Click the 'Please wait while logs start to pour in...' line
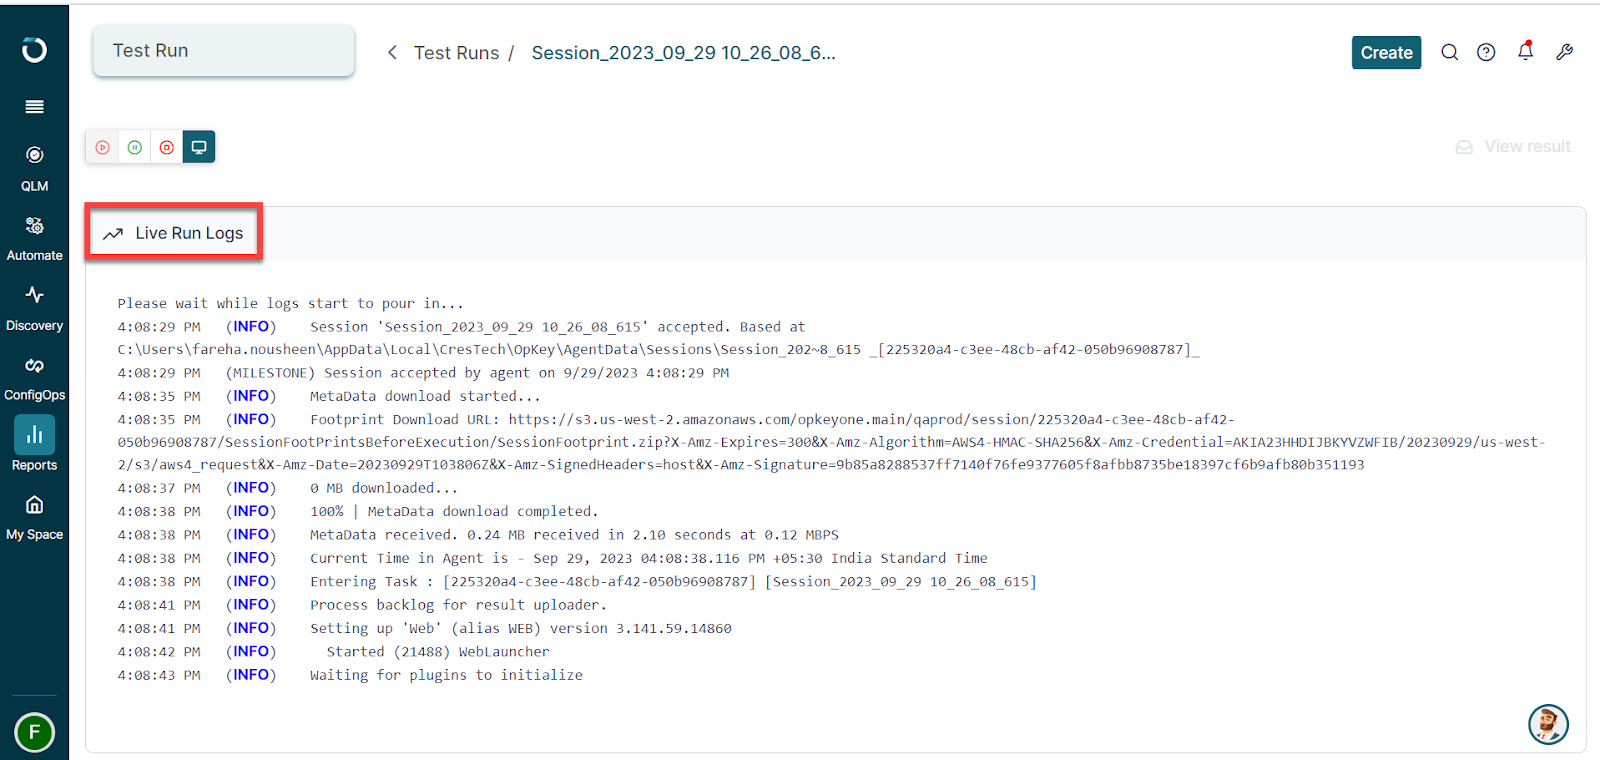This screenshot has width=1600, height=760. 290,303
